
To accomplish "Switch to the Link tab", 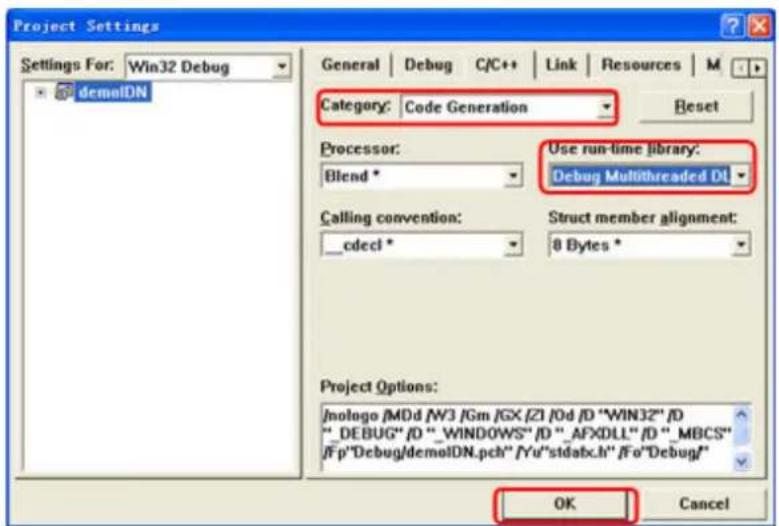I will tap(561, 65).
